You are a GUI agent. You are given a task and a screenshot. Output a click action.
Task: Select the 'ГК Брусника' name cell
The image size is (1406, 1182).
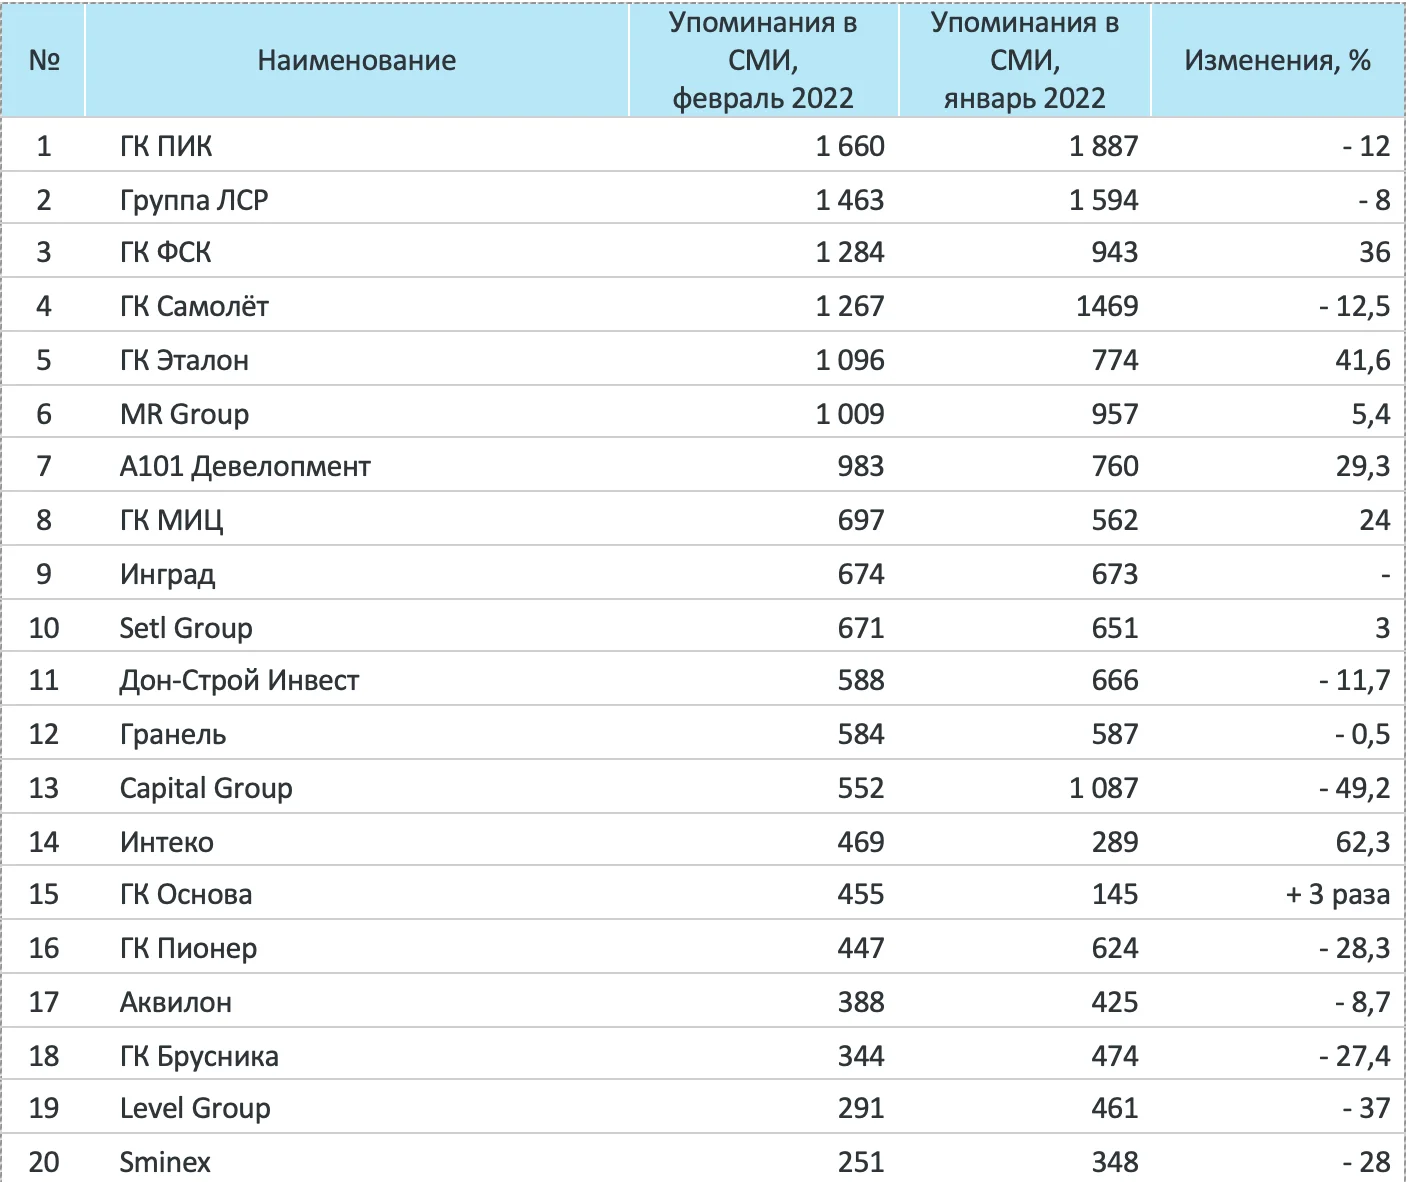click(x=199, y=1056)
